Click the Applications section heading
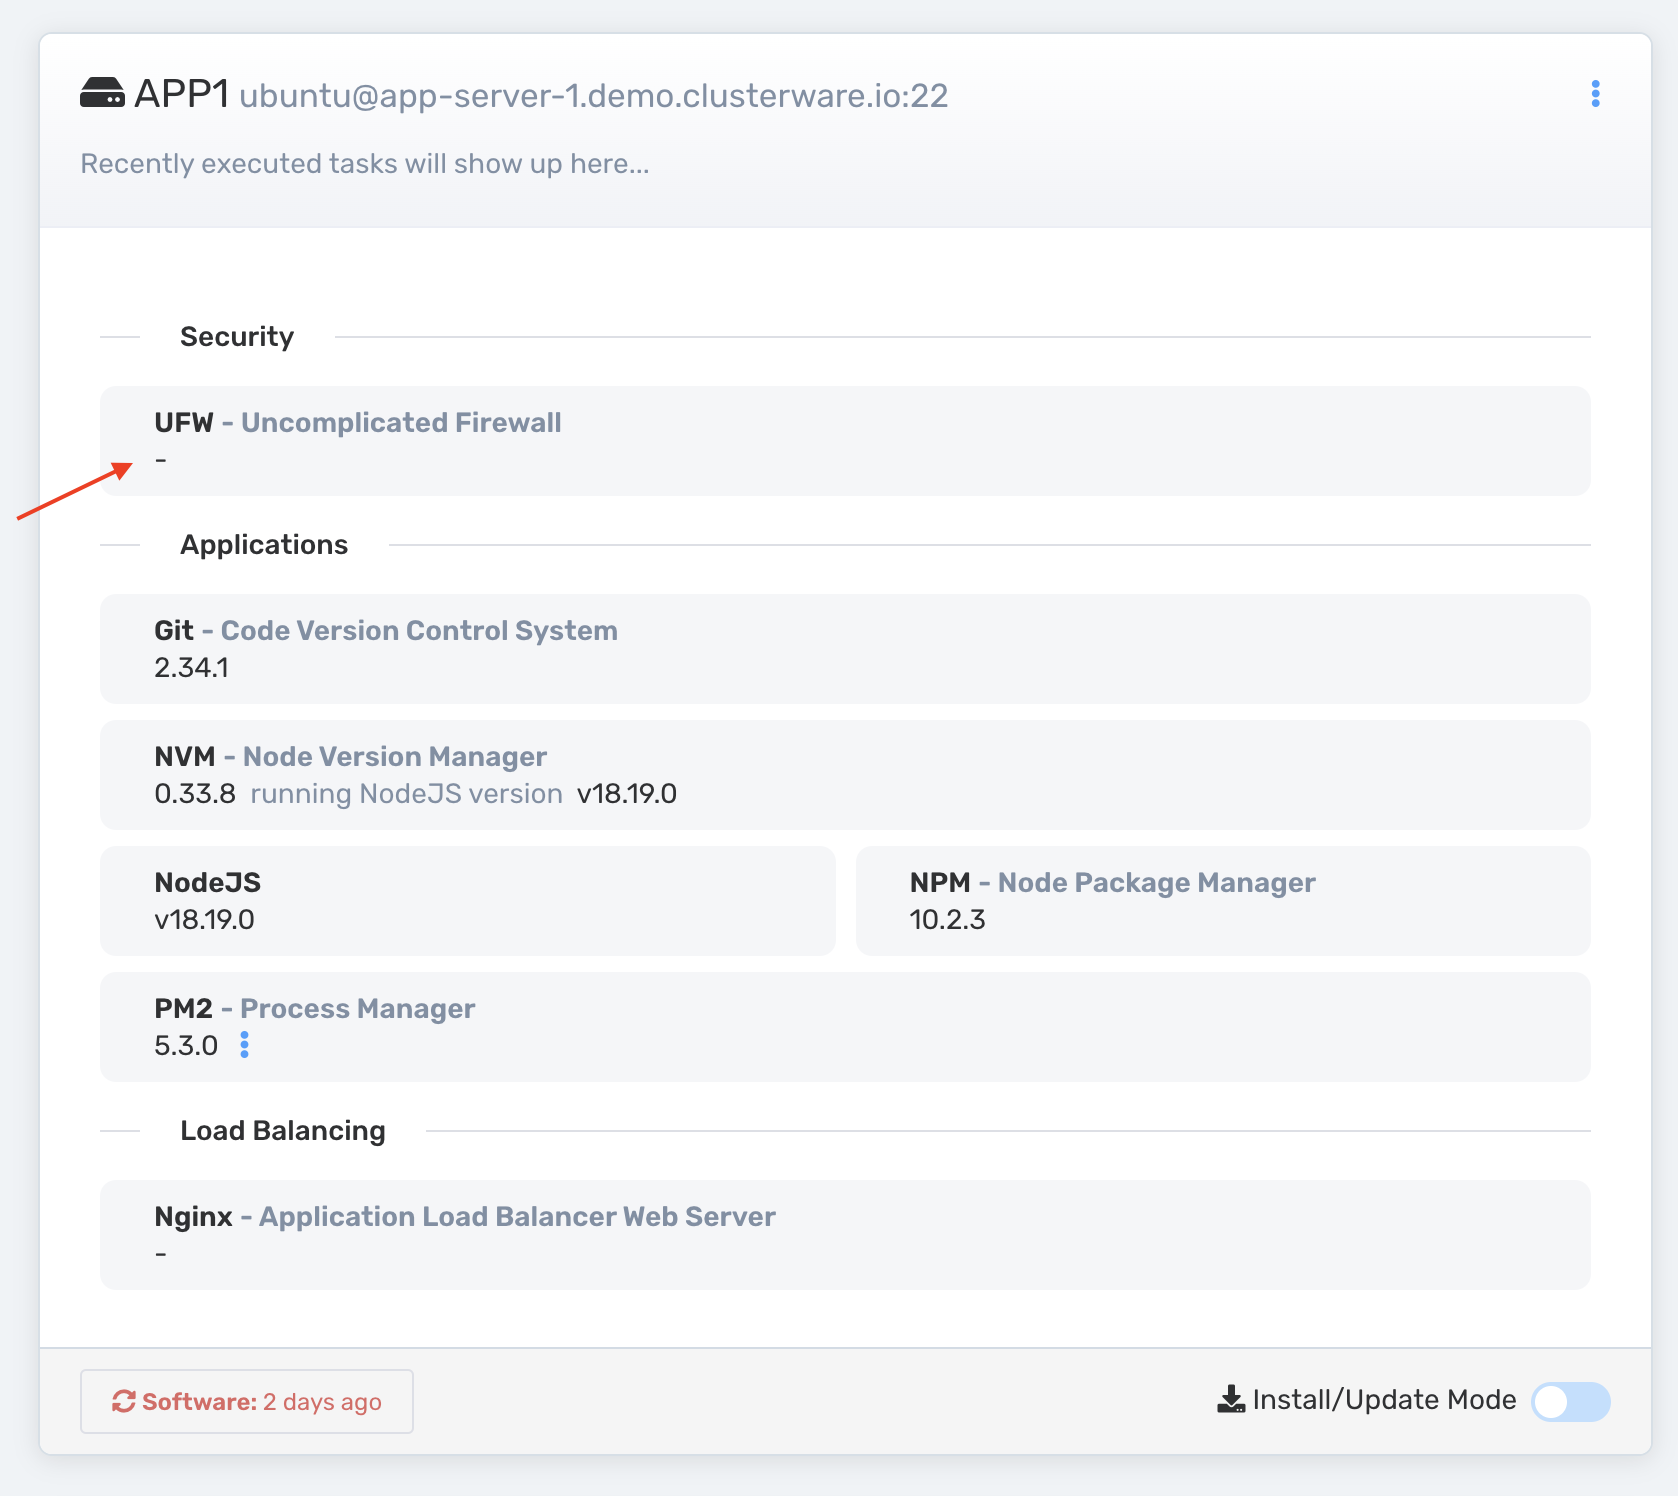This screenshot has width=1678, height=1496. [264, 544]
